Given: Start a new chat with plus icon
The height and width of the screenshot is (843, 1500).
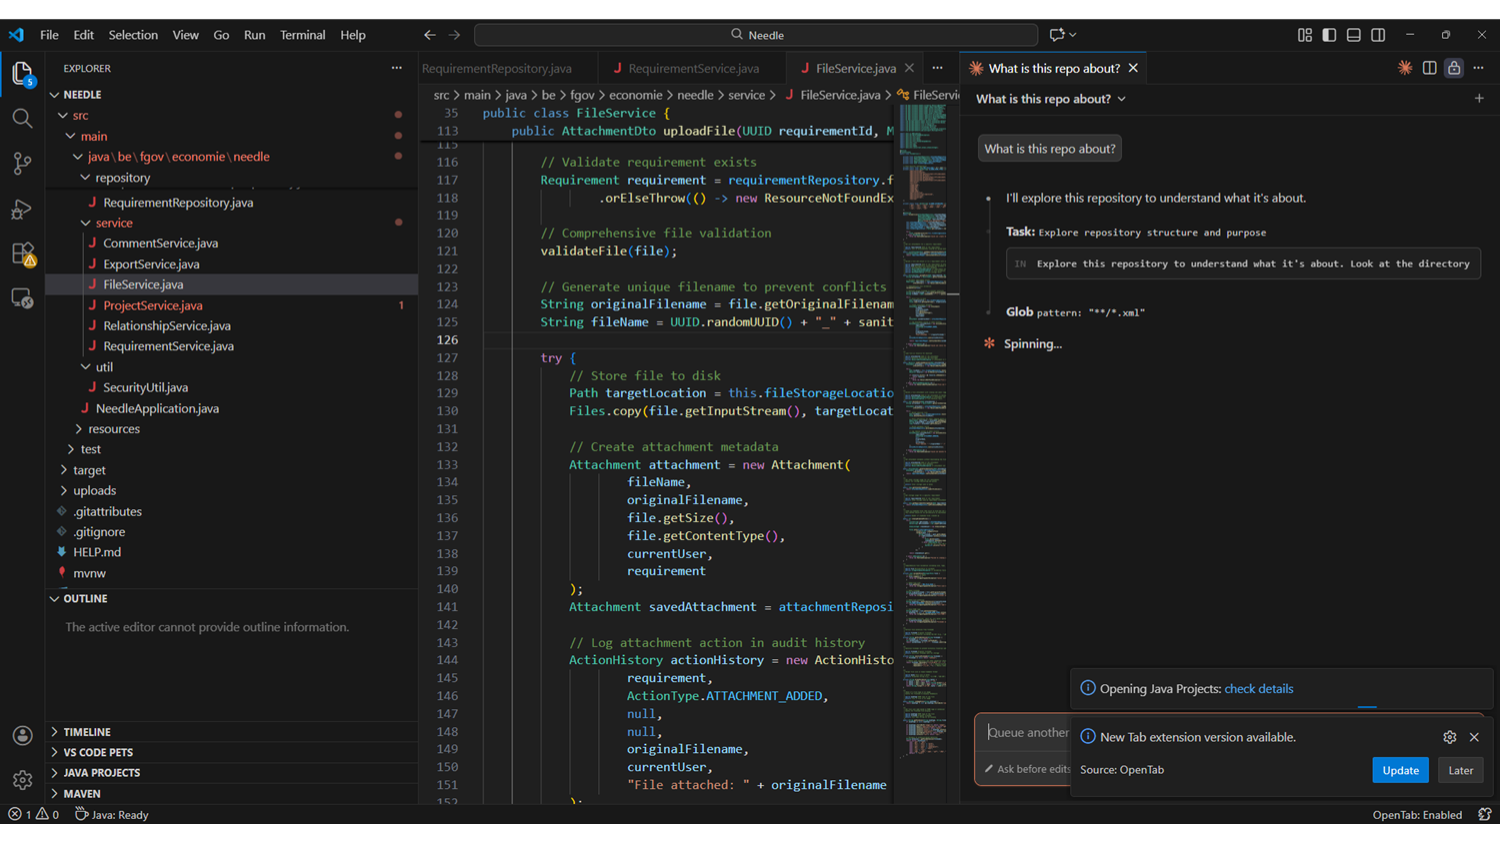Looking at the screenshot, I should [x=1479, y=98].
